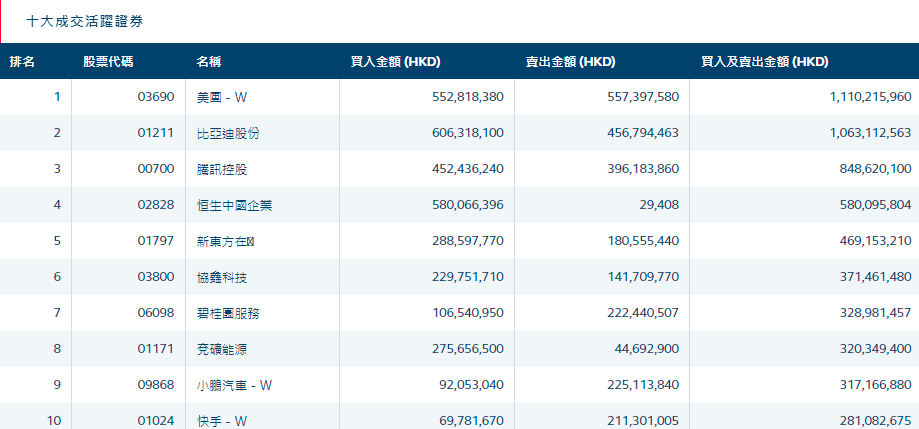Click total amount 328,981,457
Image resolution: width=919 pixels, height=429 pixels.
pos(876,313)
